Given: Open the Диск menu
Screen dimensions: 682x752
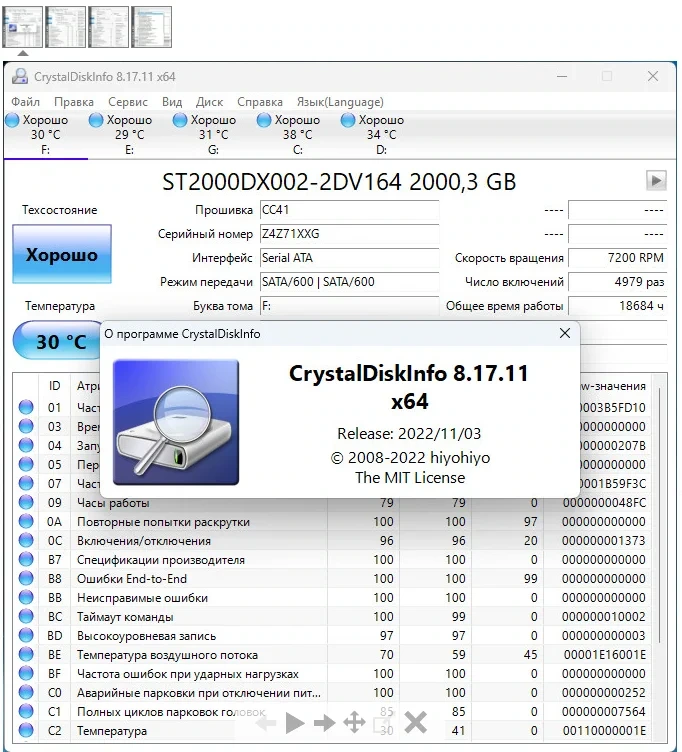Looking at the screenshot, I should pyautogui.click(x=209, y=102).
